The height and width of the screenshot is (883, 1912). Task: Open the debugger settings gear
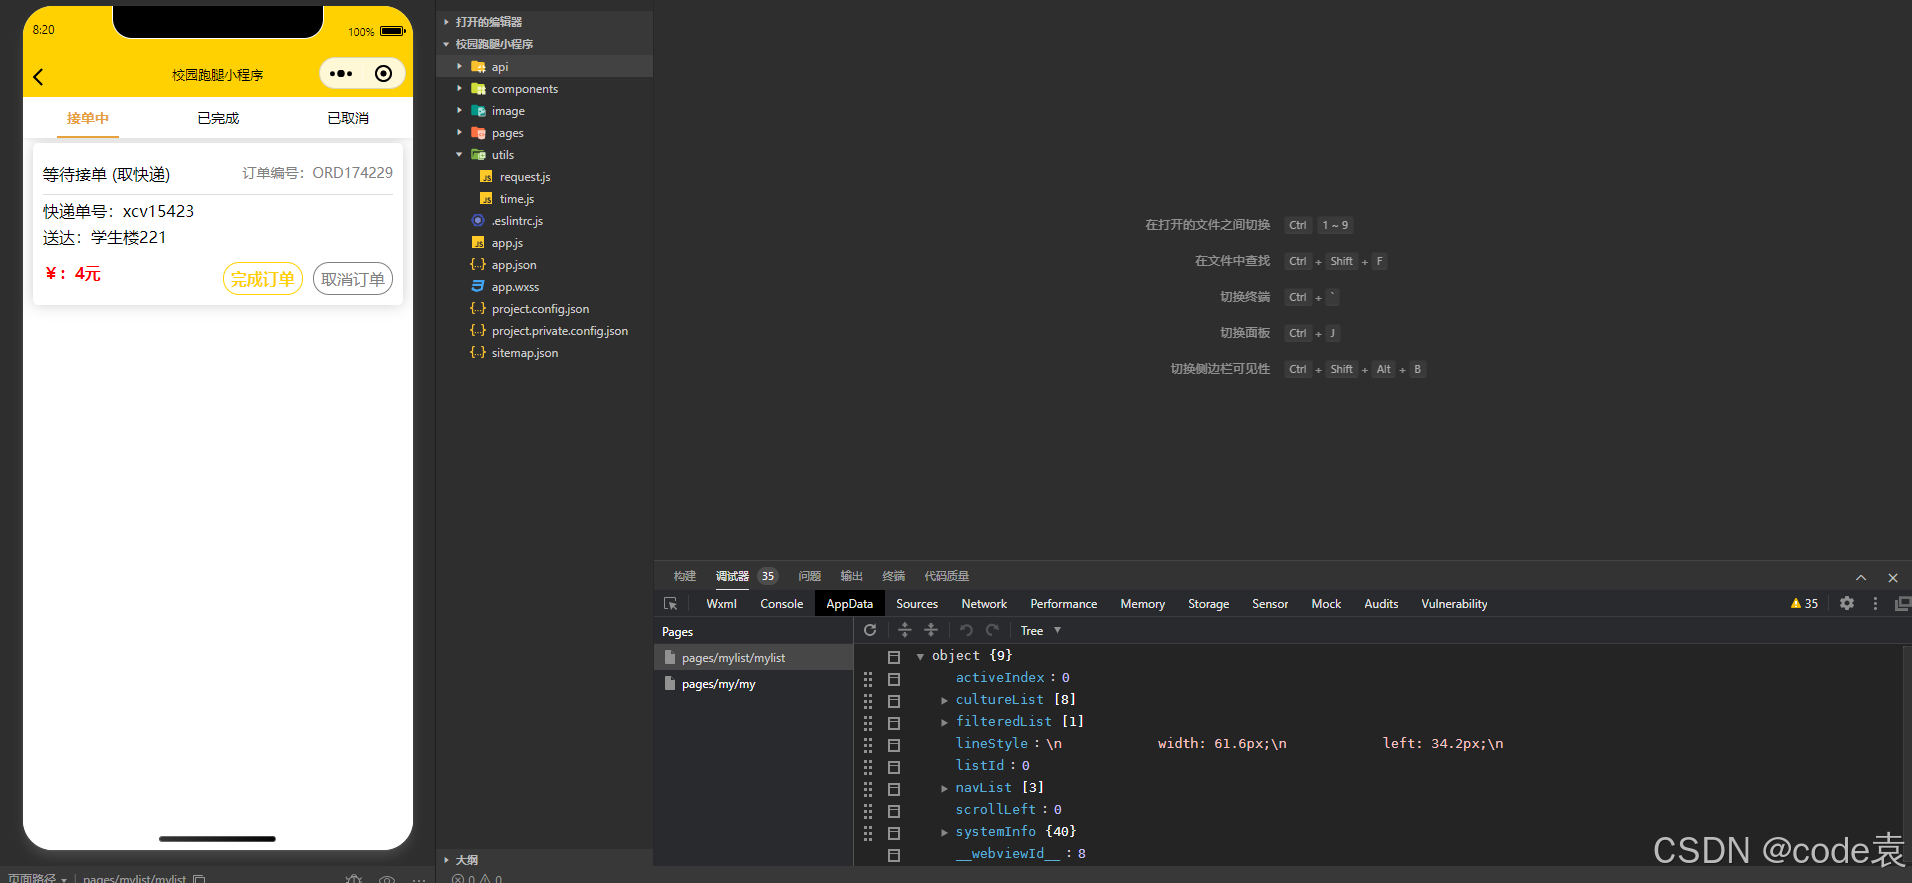coord(1847,603)
